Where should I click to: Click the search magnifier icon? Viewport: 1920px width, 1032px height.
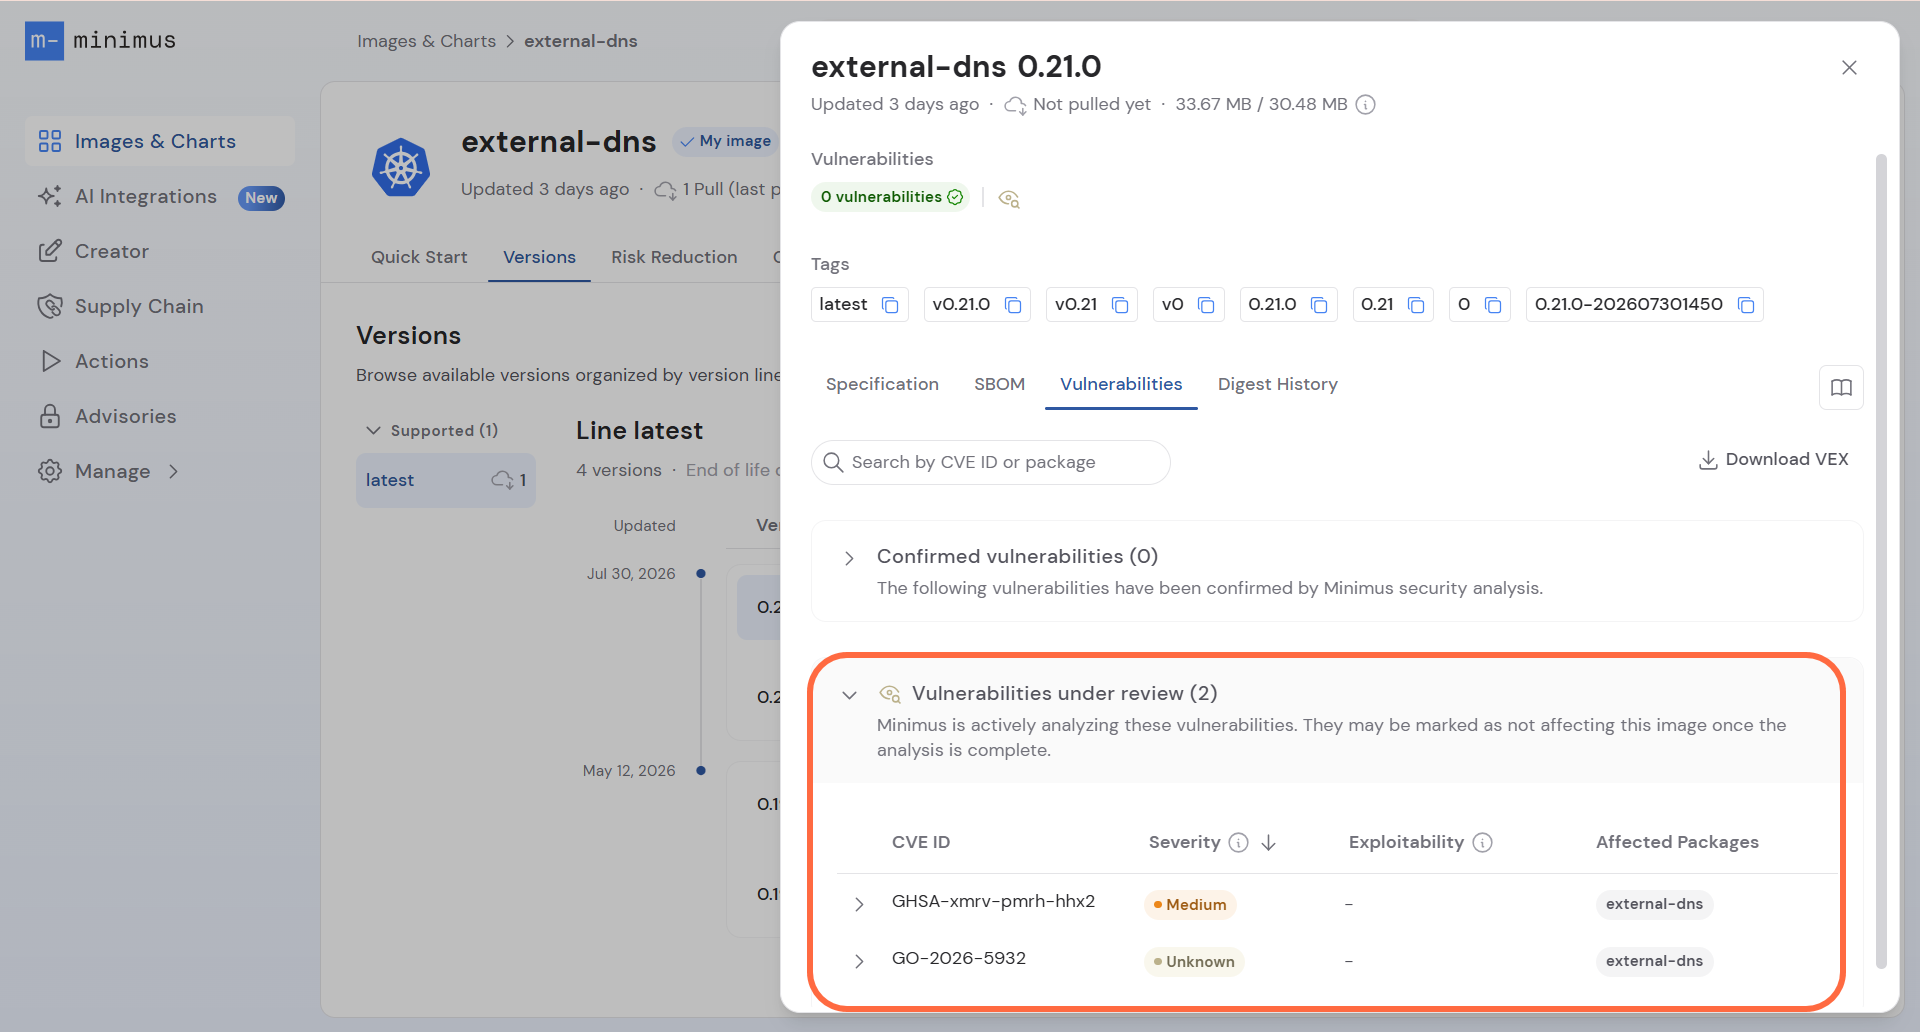click(x=833, y=462)
